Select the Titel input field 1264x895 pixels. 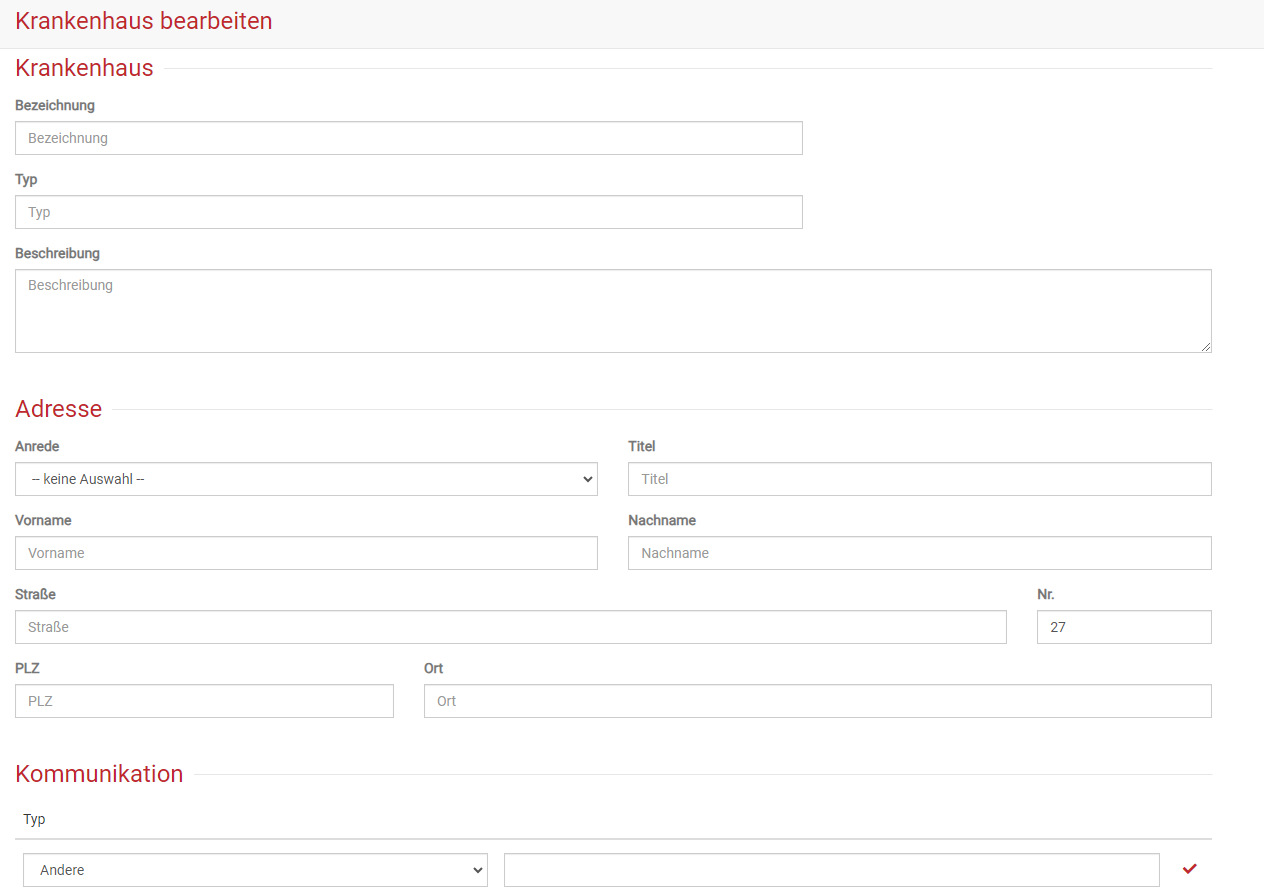pos(919,479)
